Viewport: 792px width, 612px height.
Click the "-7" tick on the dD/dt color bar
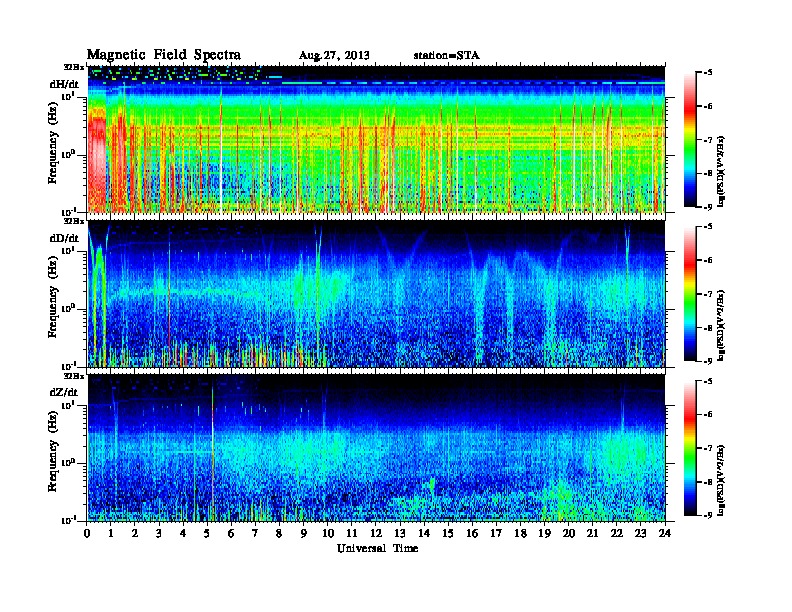[x=707, y=294]
